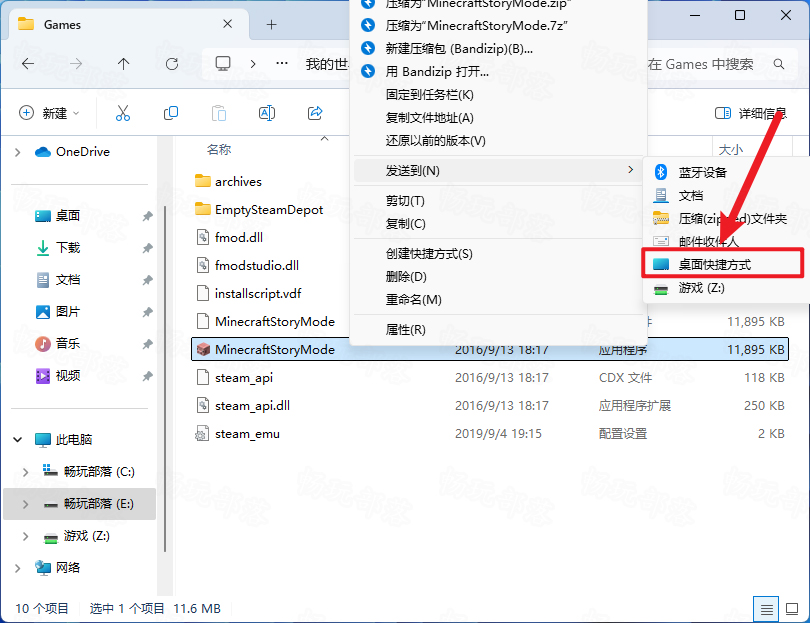Expand the 畅玩部落 (C:) drive node
810x623 pixels.
tap(25, 472)
